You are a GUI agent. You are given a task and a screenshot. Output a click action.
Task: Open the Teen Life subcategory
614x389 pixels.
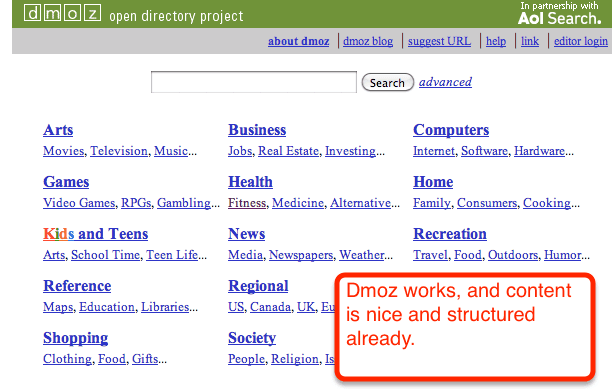coord(172,255)
